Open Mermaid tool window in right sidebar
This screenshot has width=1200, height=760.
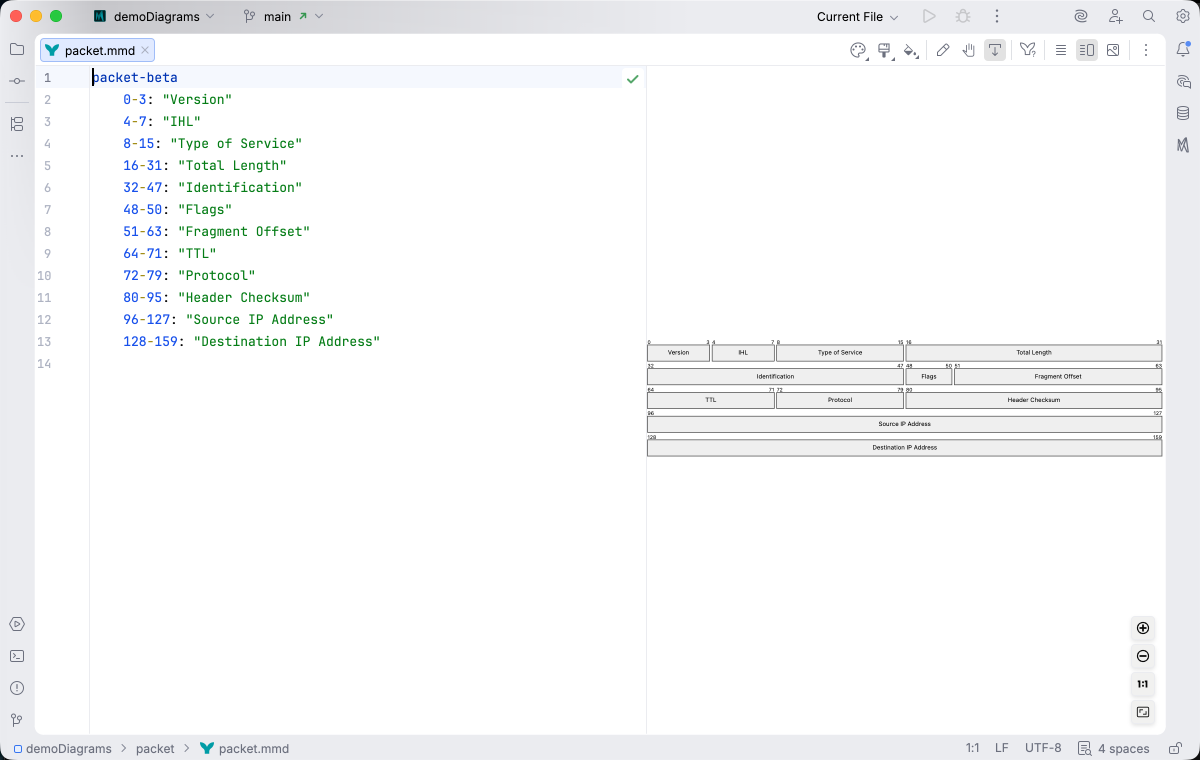[1183, 145]
